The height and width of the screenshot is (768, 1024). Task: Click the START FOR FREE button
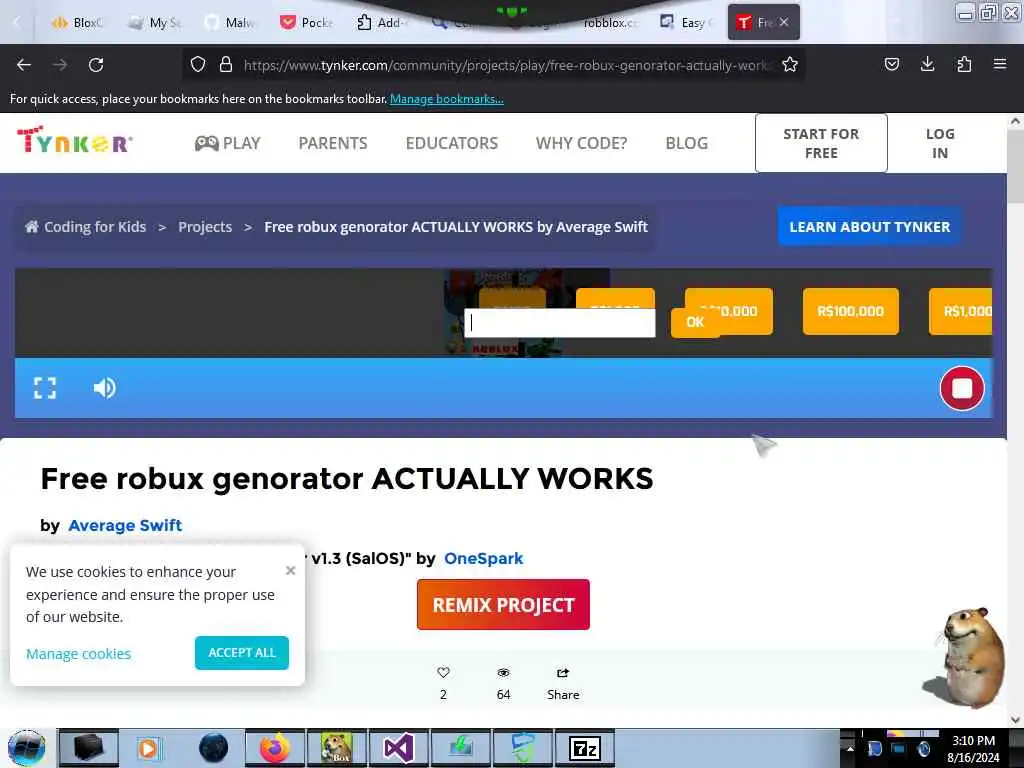point(821,143)
